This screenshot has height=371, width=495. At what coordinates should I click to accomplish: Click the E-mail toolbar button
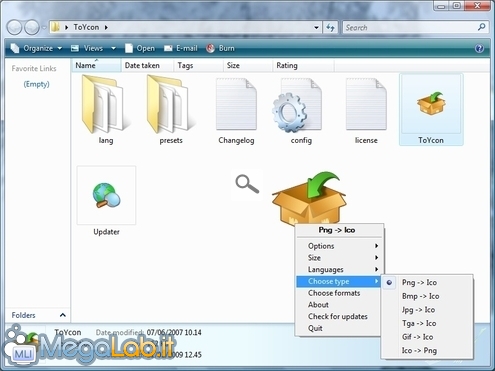coord(181,49)
